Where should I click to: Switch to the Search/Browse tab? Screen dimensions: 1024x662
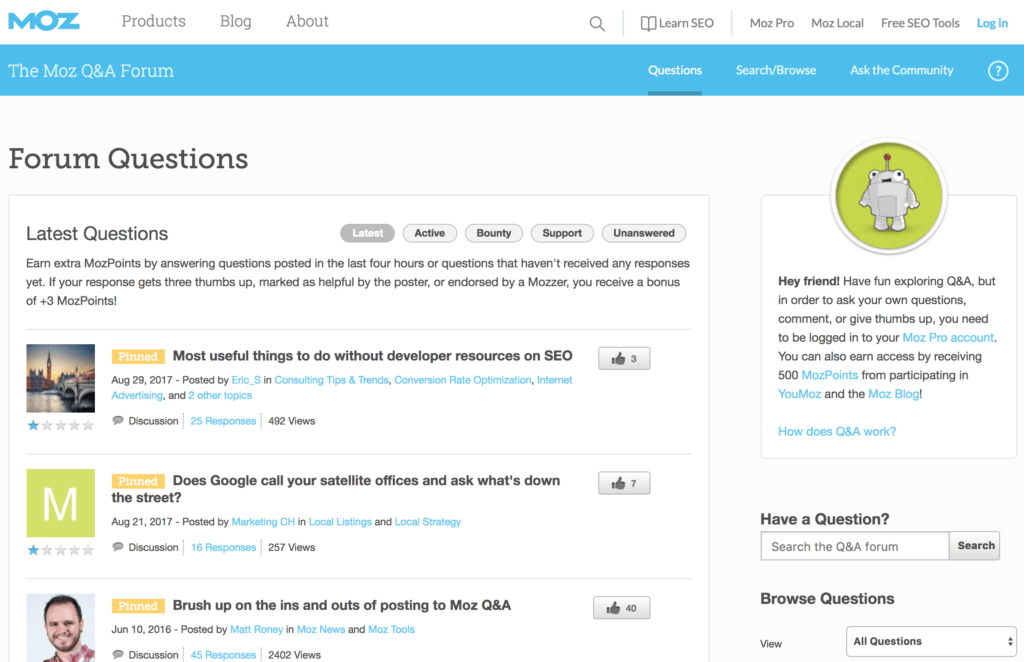[776, 70]
